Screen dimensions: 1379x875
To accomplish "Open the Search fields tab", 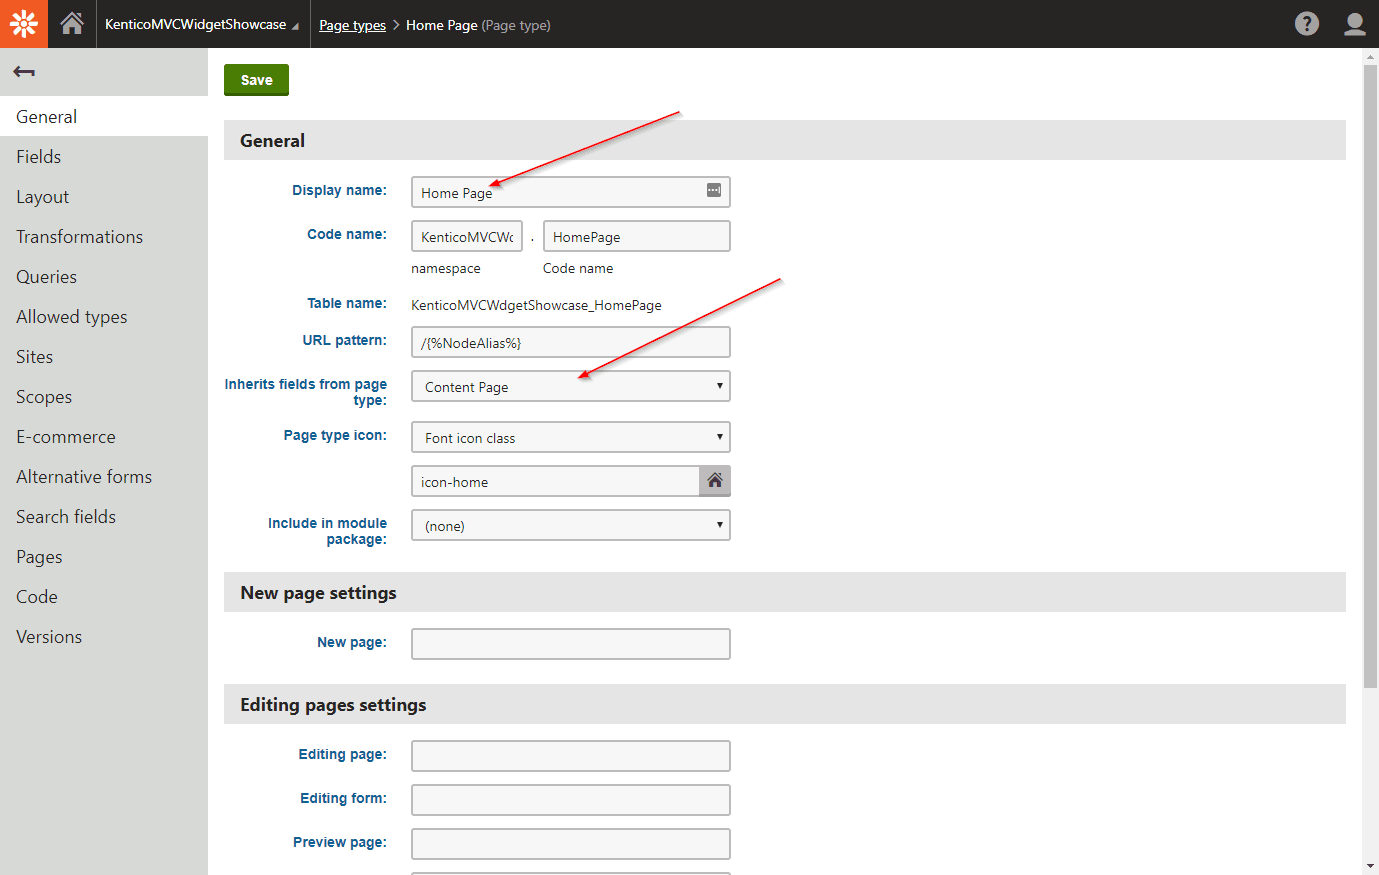I will (x=104, y=516).
